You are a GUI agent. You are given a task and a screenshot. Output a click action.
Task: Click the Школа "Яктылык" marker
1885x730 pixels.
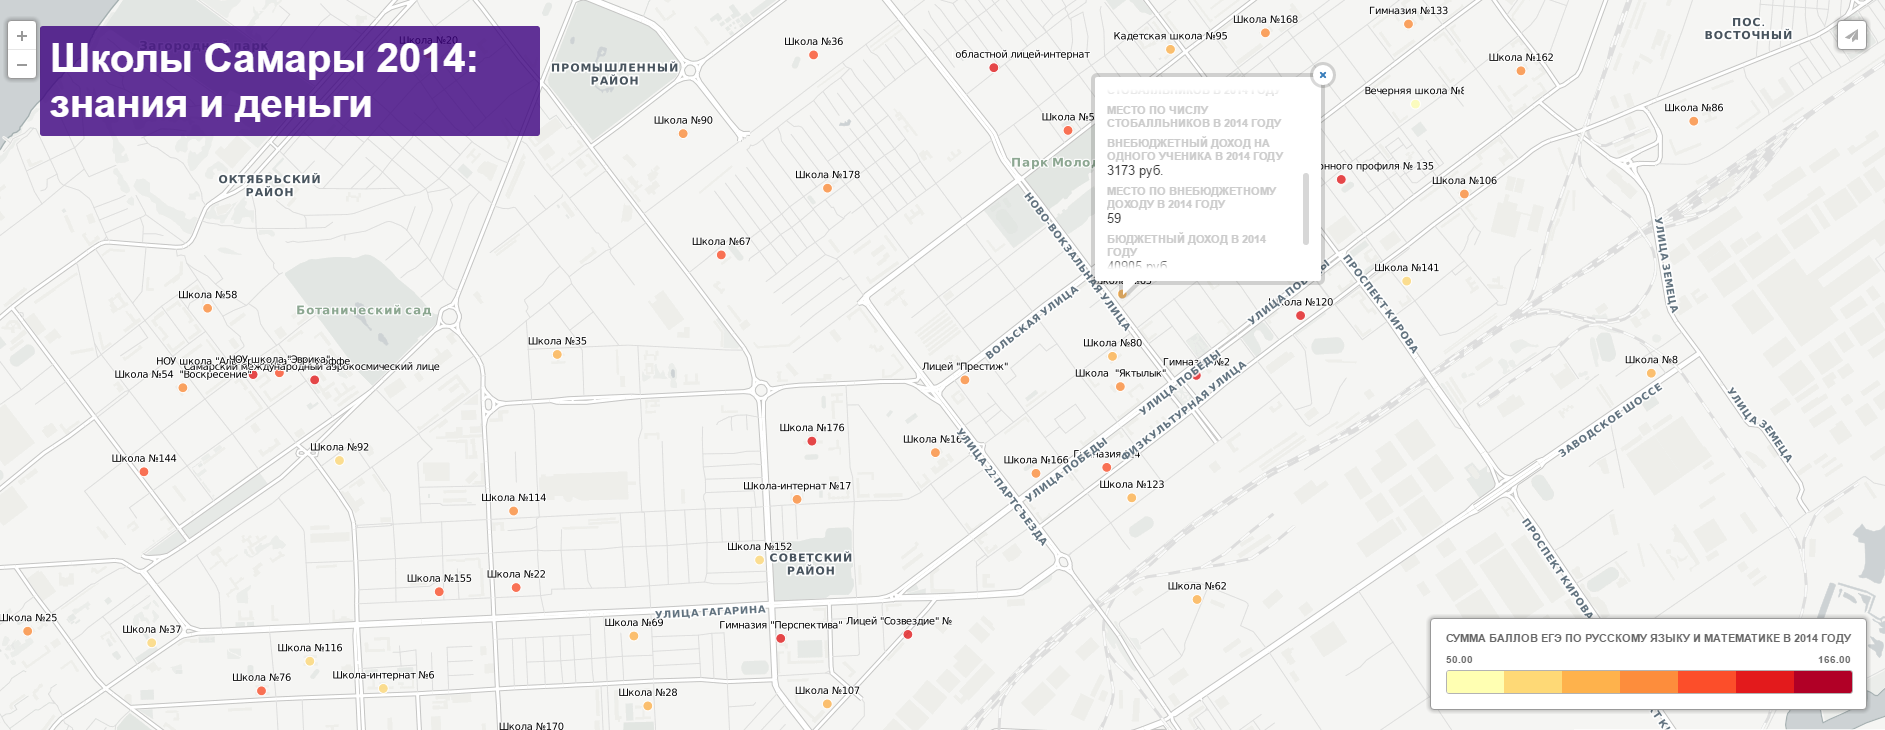(x=1121, y=387)
